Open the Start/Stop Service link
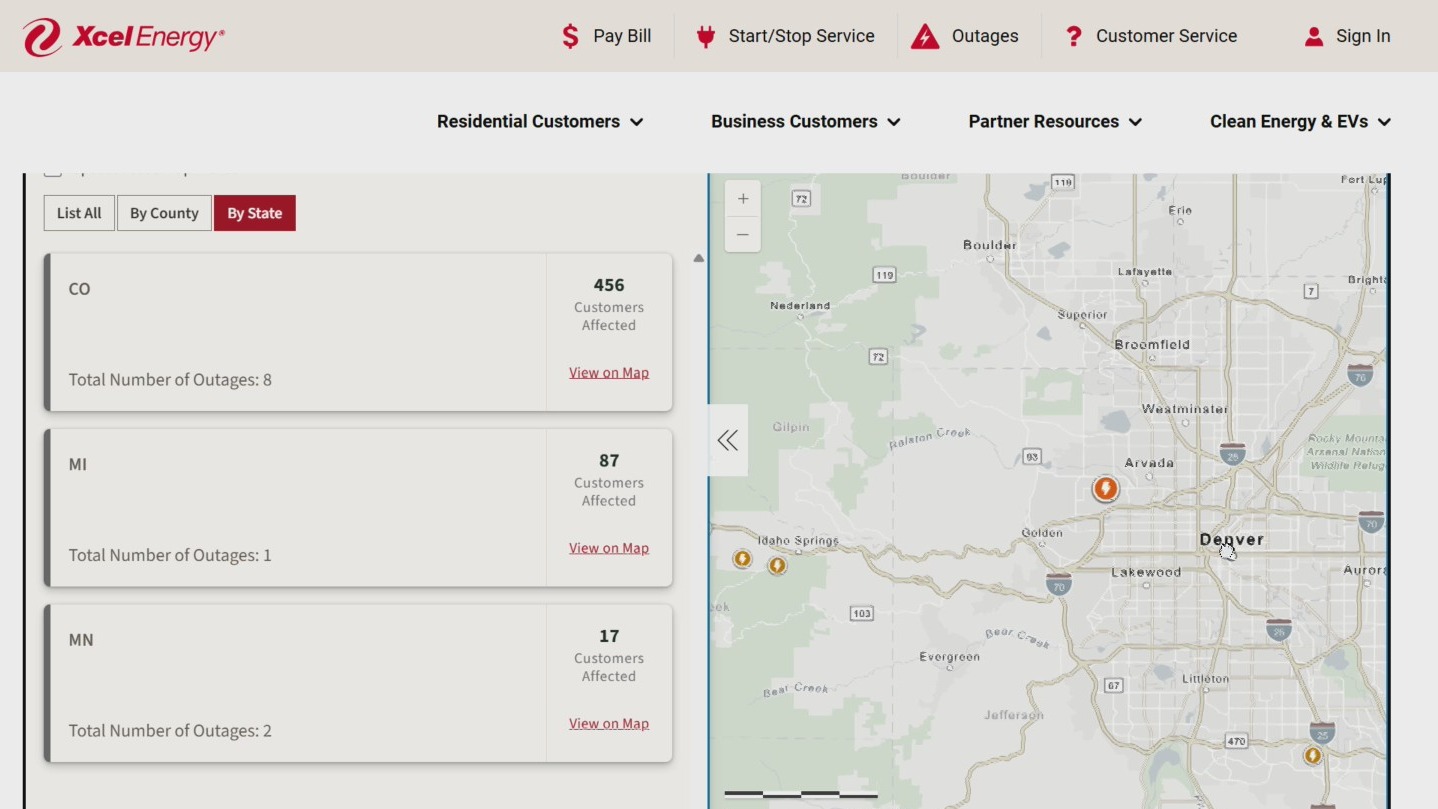1438x809 pixels. tap(802, 37)
